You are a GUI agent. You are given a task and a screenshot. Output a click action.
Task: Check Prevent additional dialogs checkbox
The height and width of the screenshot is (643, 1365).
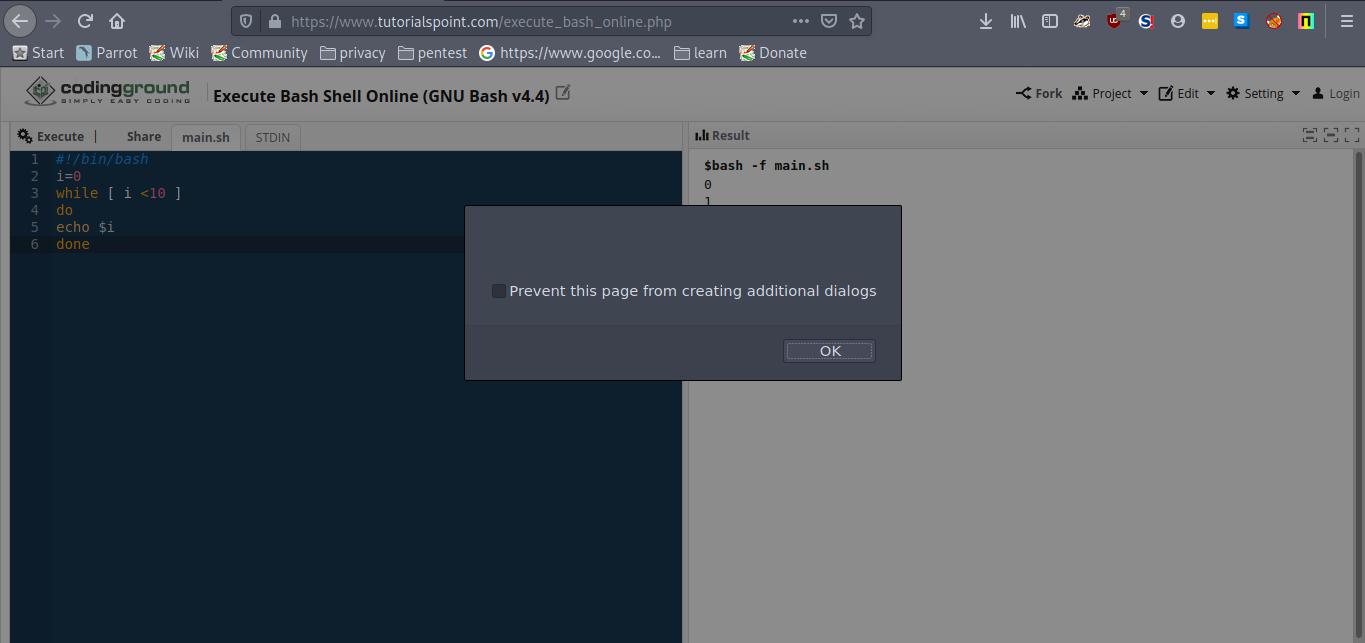click(x=498, y=291)
